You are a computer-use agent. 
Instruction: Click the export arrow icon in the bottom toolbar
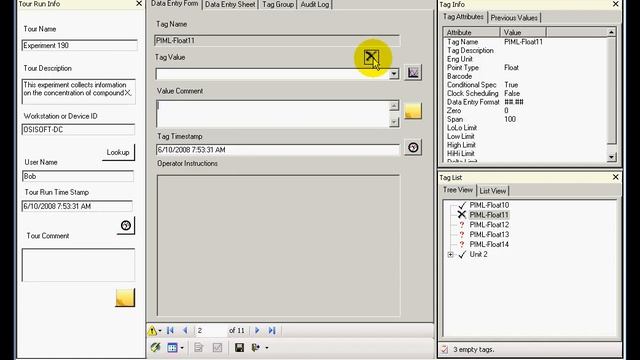[256, 348]
